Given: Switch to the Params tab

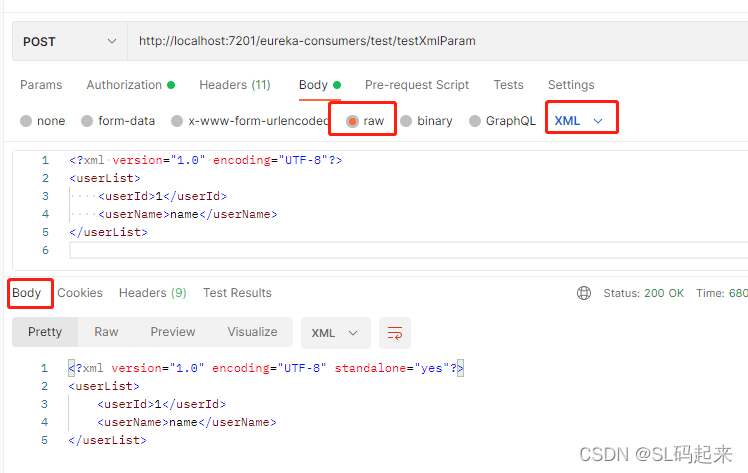Looking at the screenshot, I should point(41,85).
